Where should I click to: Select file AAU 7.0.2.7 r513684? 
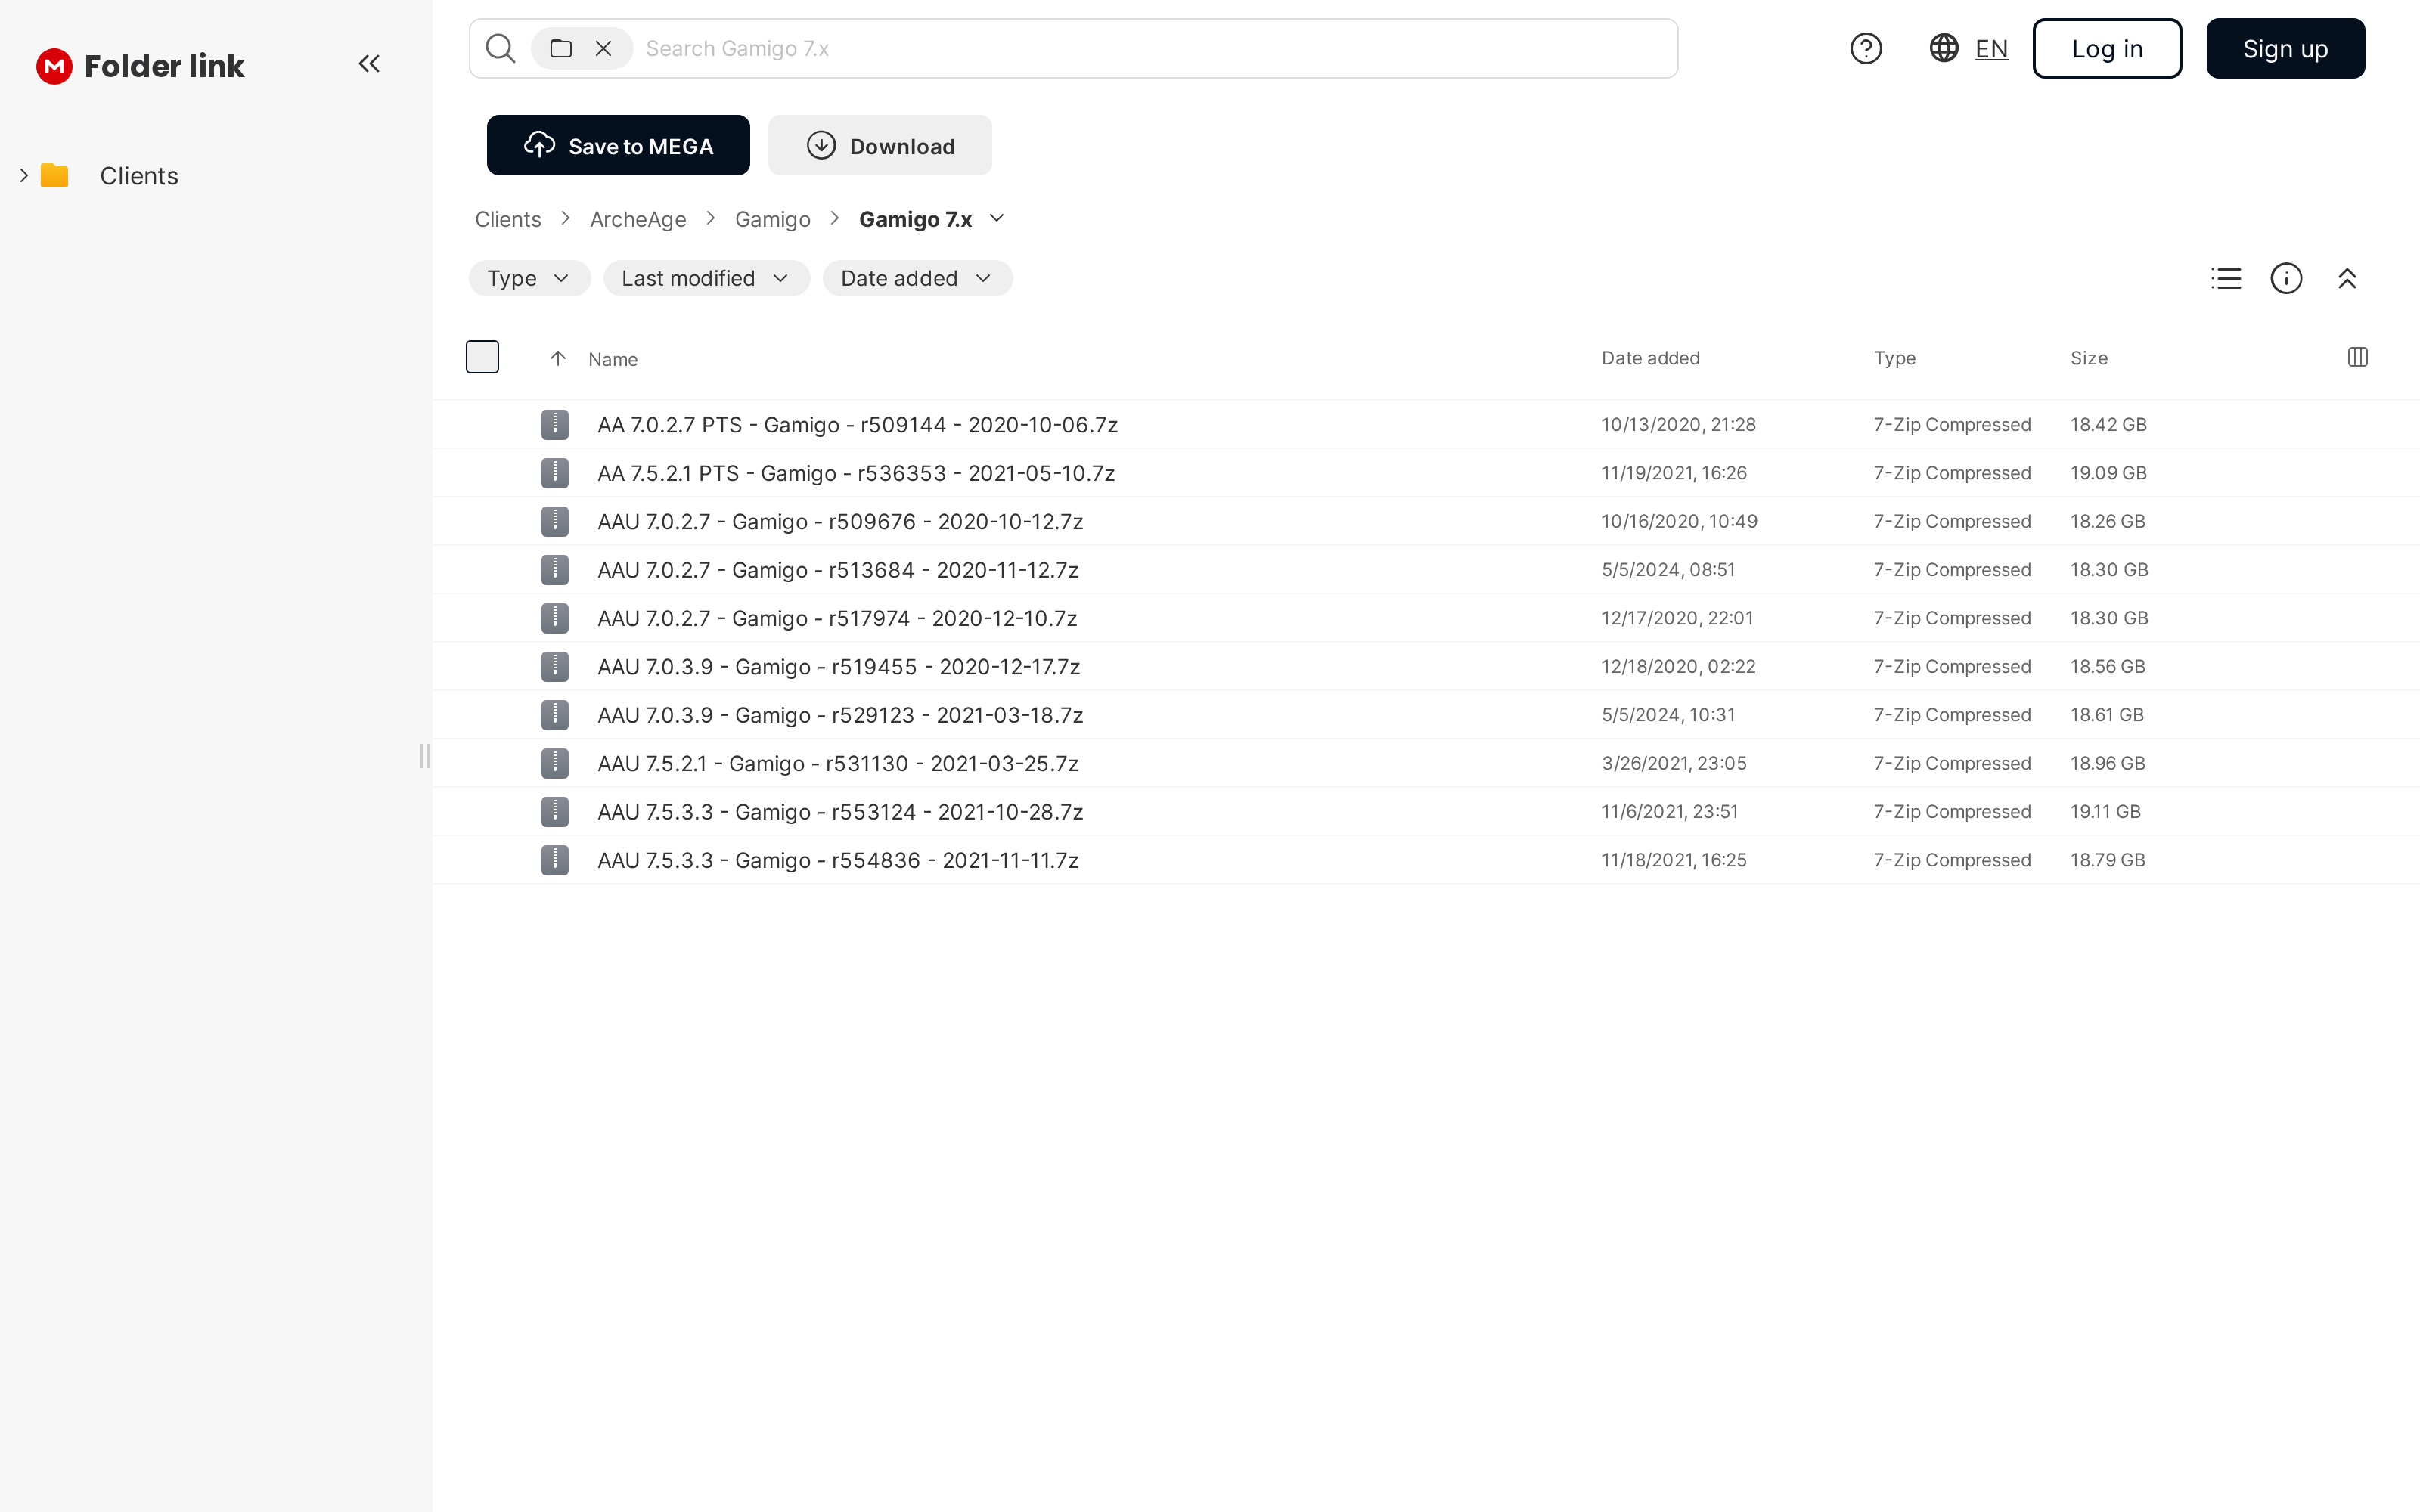[1426, 570]
